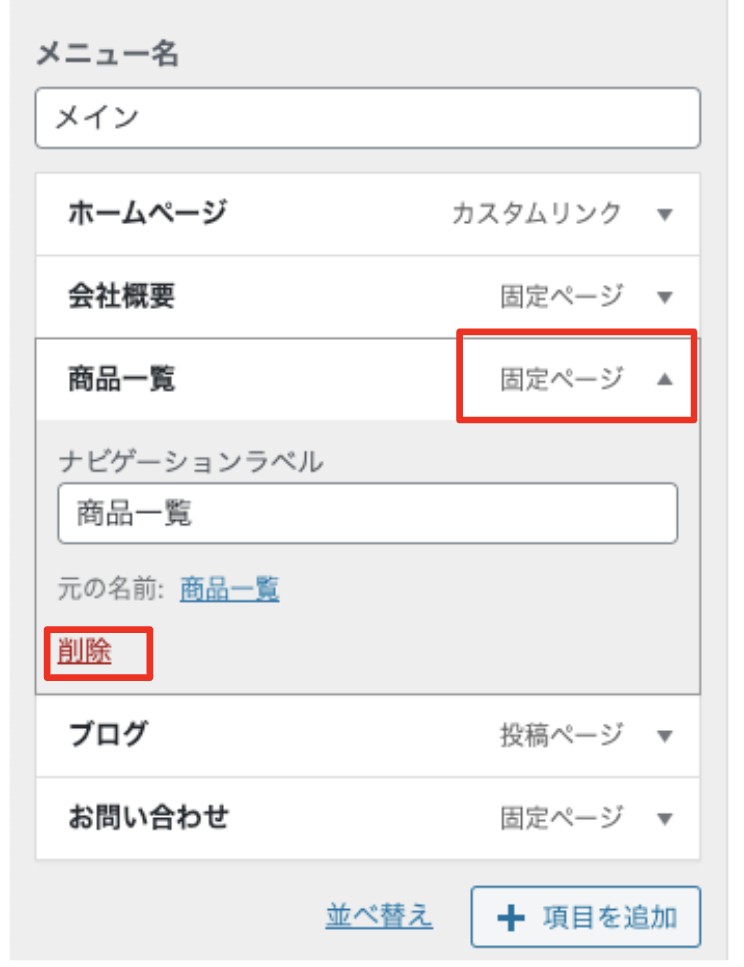Focus the ナビゲーションラベル input field

367,513
